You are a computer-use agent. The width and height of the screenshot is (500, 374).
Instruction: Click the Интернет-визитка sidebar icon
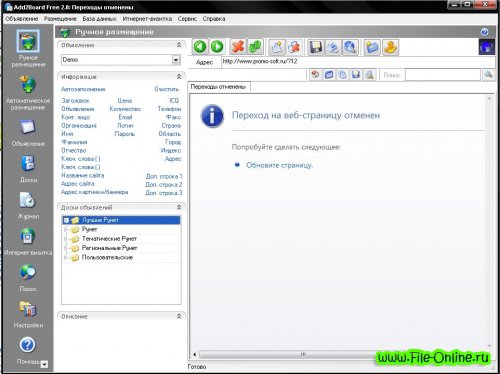[x=28, y=242]
